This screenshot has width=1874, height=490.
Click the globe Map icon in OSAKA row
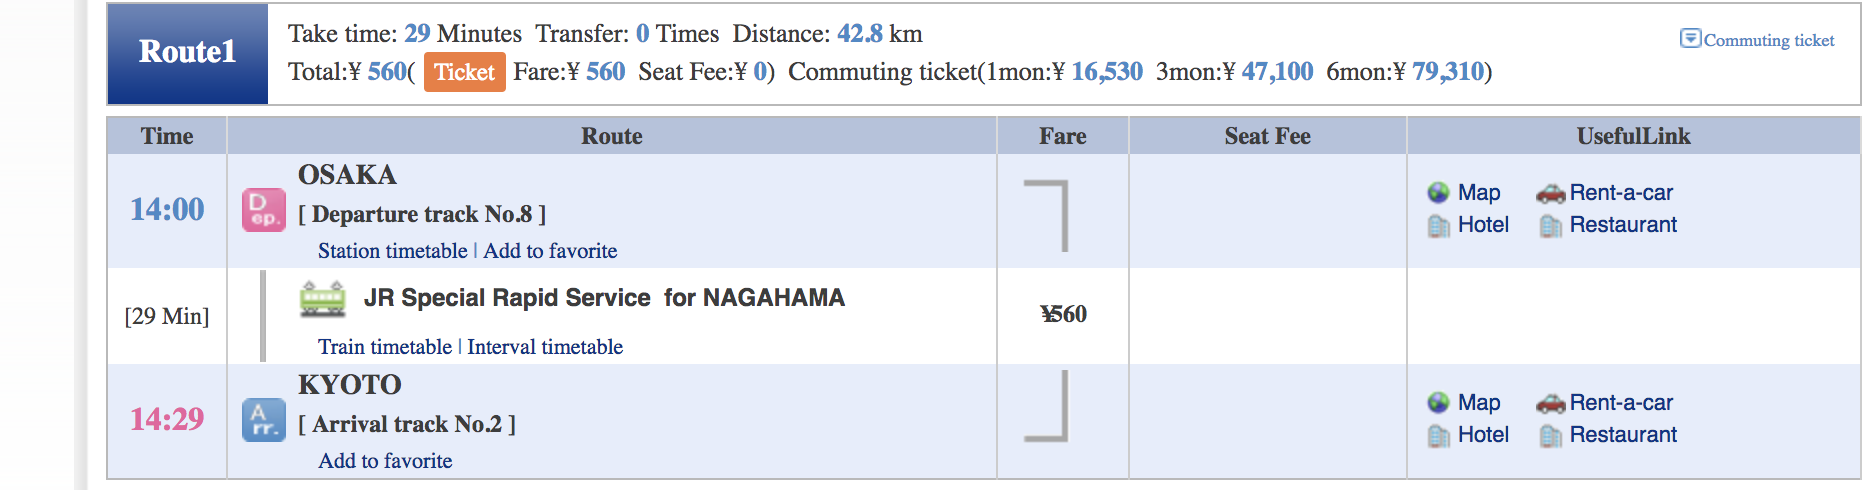pos(1439,193)
